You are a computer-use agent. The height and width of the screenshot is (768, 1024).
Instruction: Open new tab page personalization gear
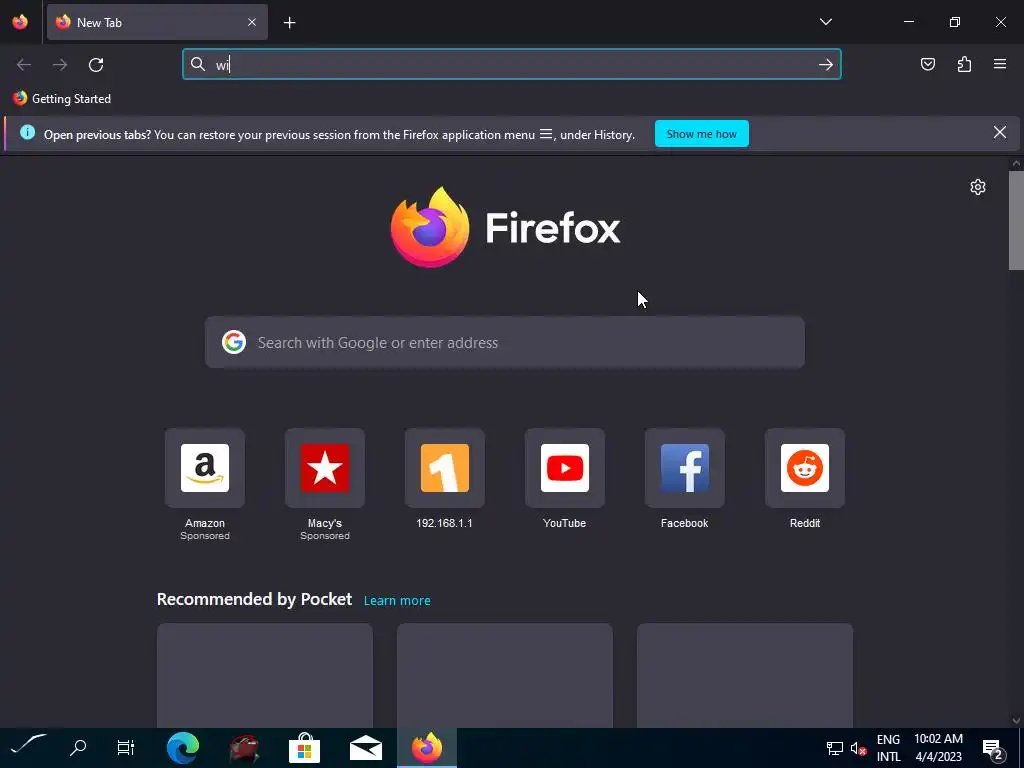978,187
